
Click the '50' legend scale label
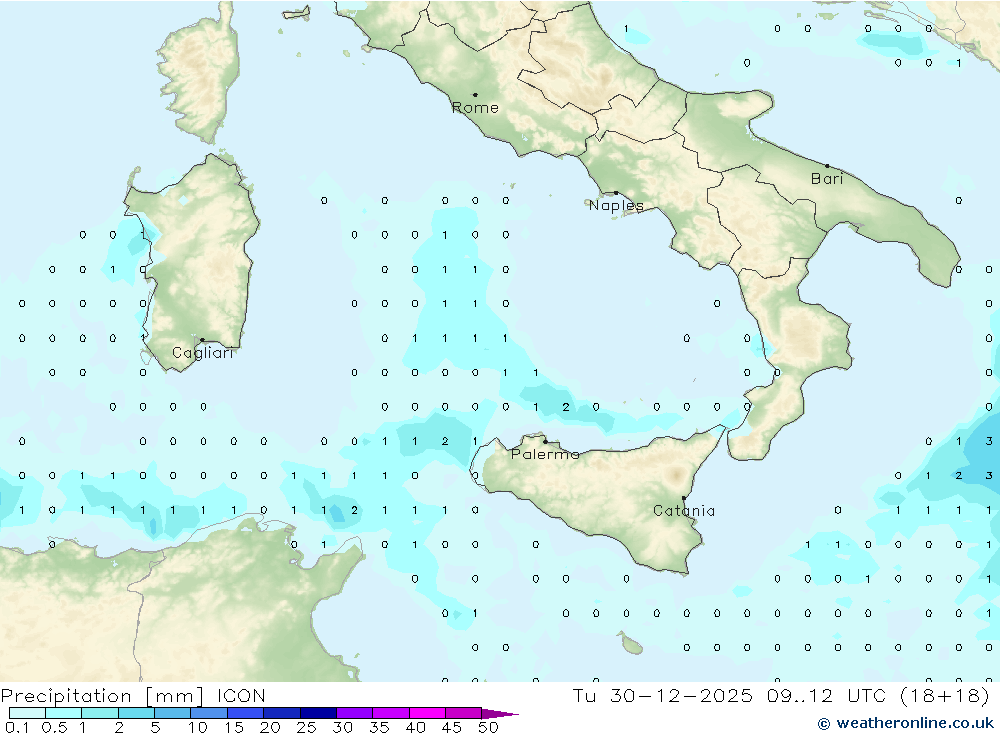488,727
